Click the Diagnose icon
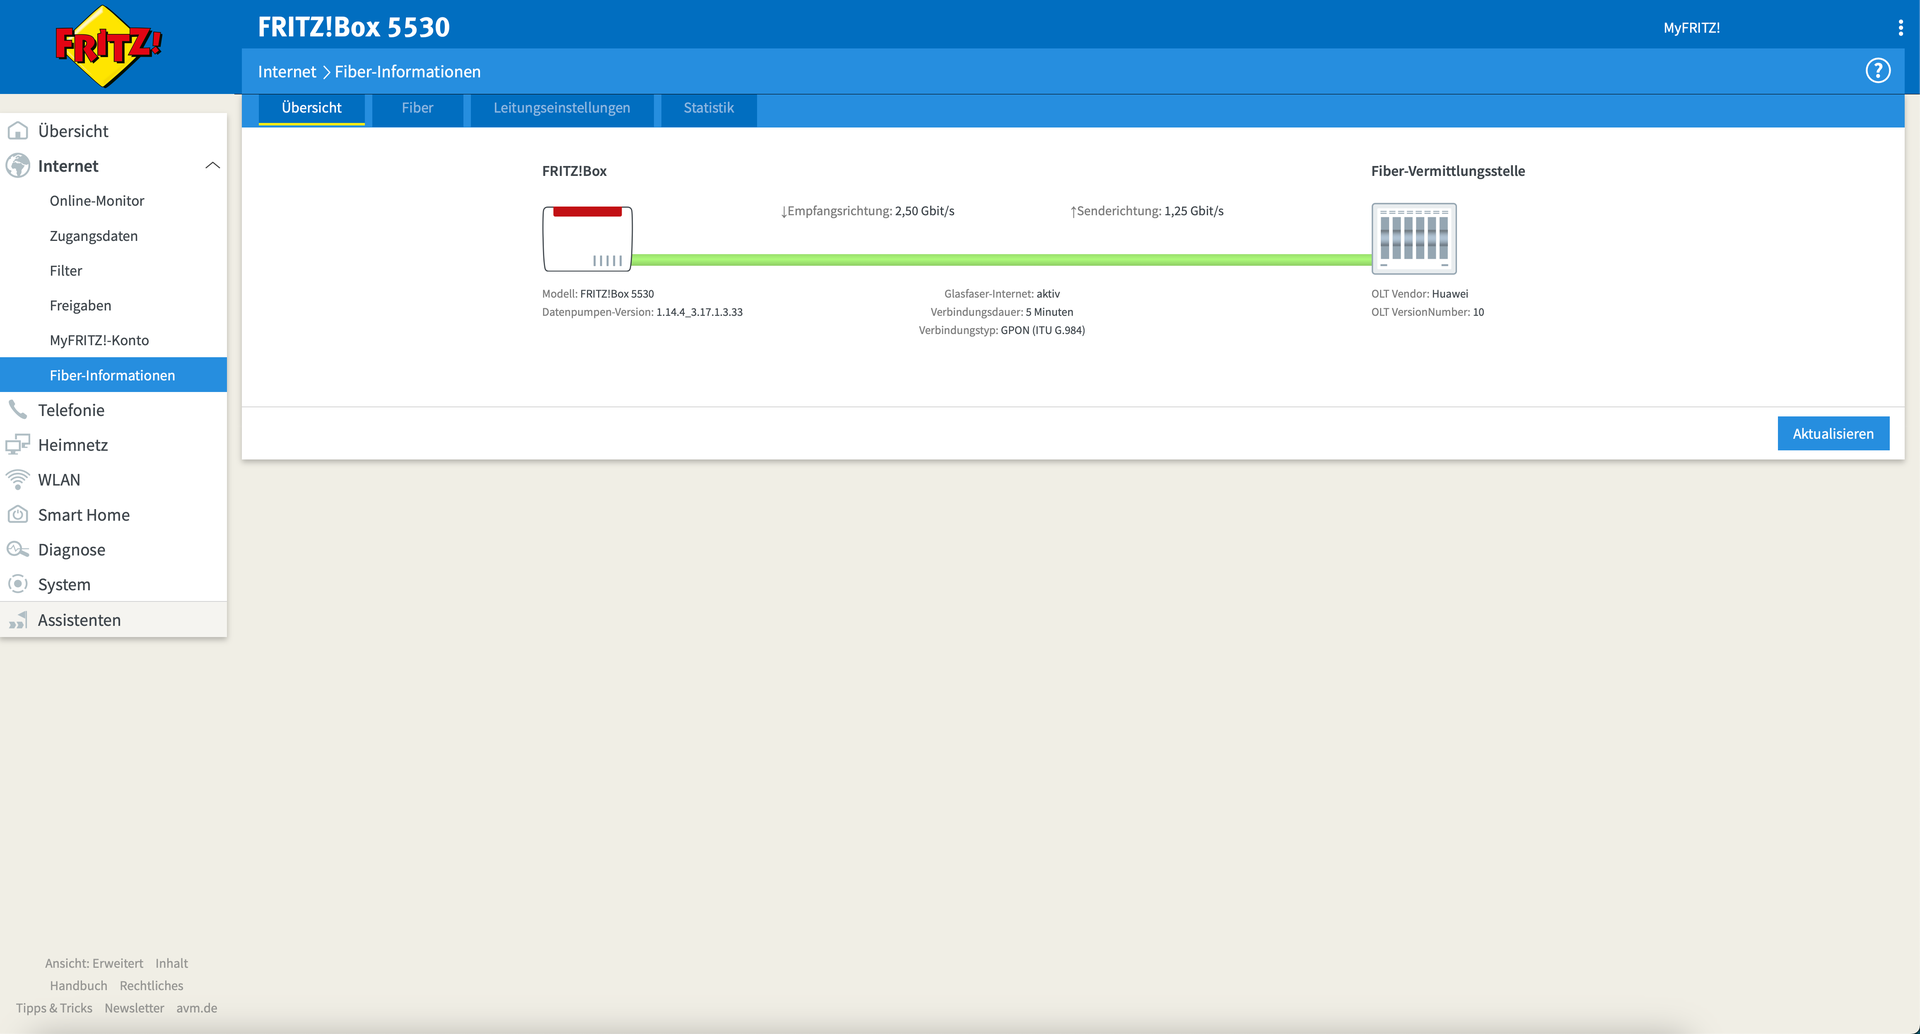 click(x=18, y=550)
